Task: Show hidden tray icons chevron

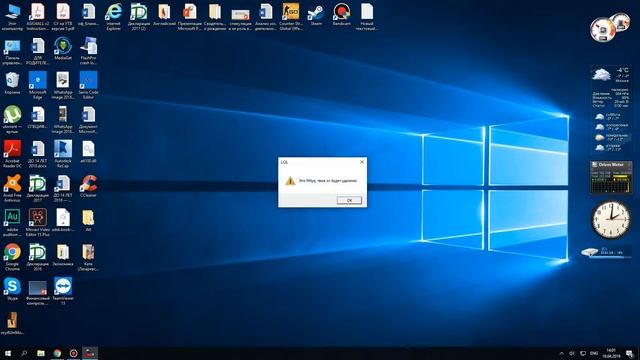Action: pos(562,353)
